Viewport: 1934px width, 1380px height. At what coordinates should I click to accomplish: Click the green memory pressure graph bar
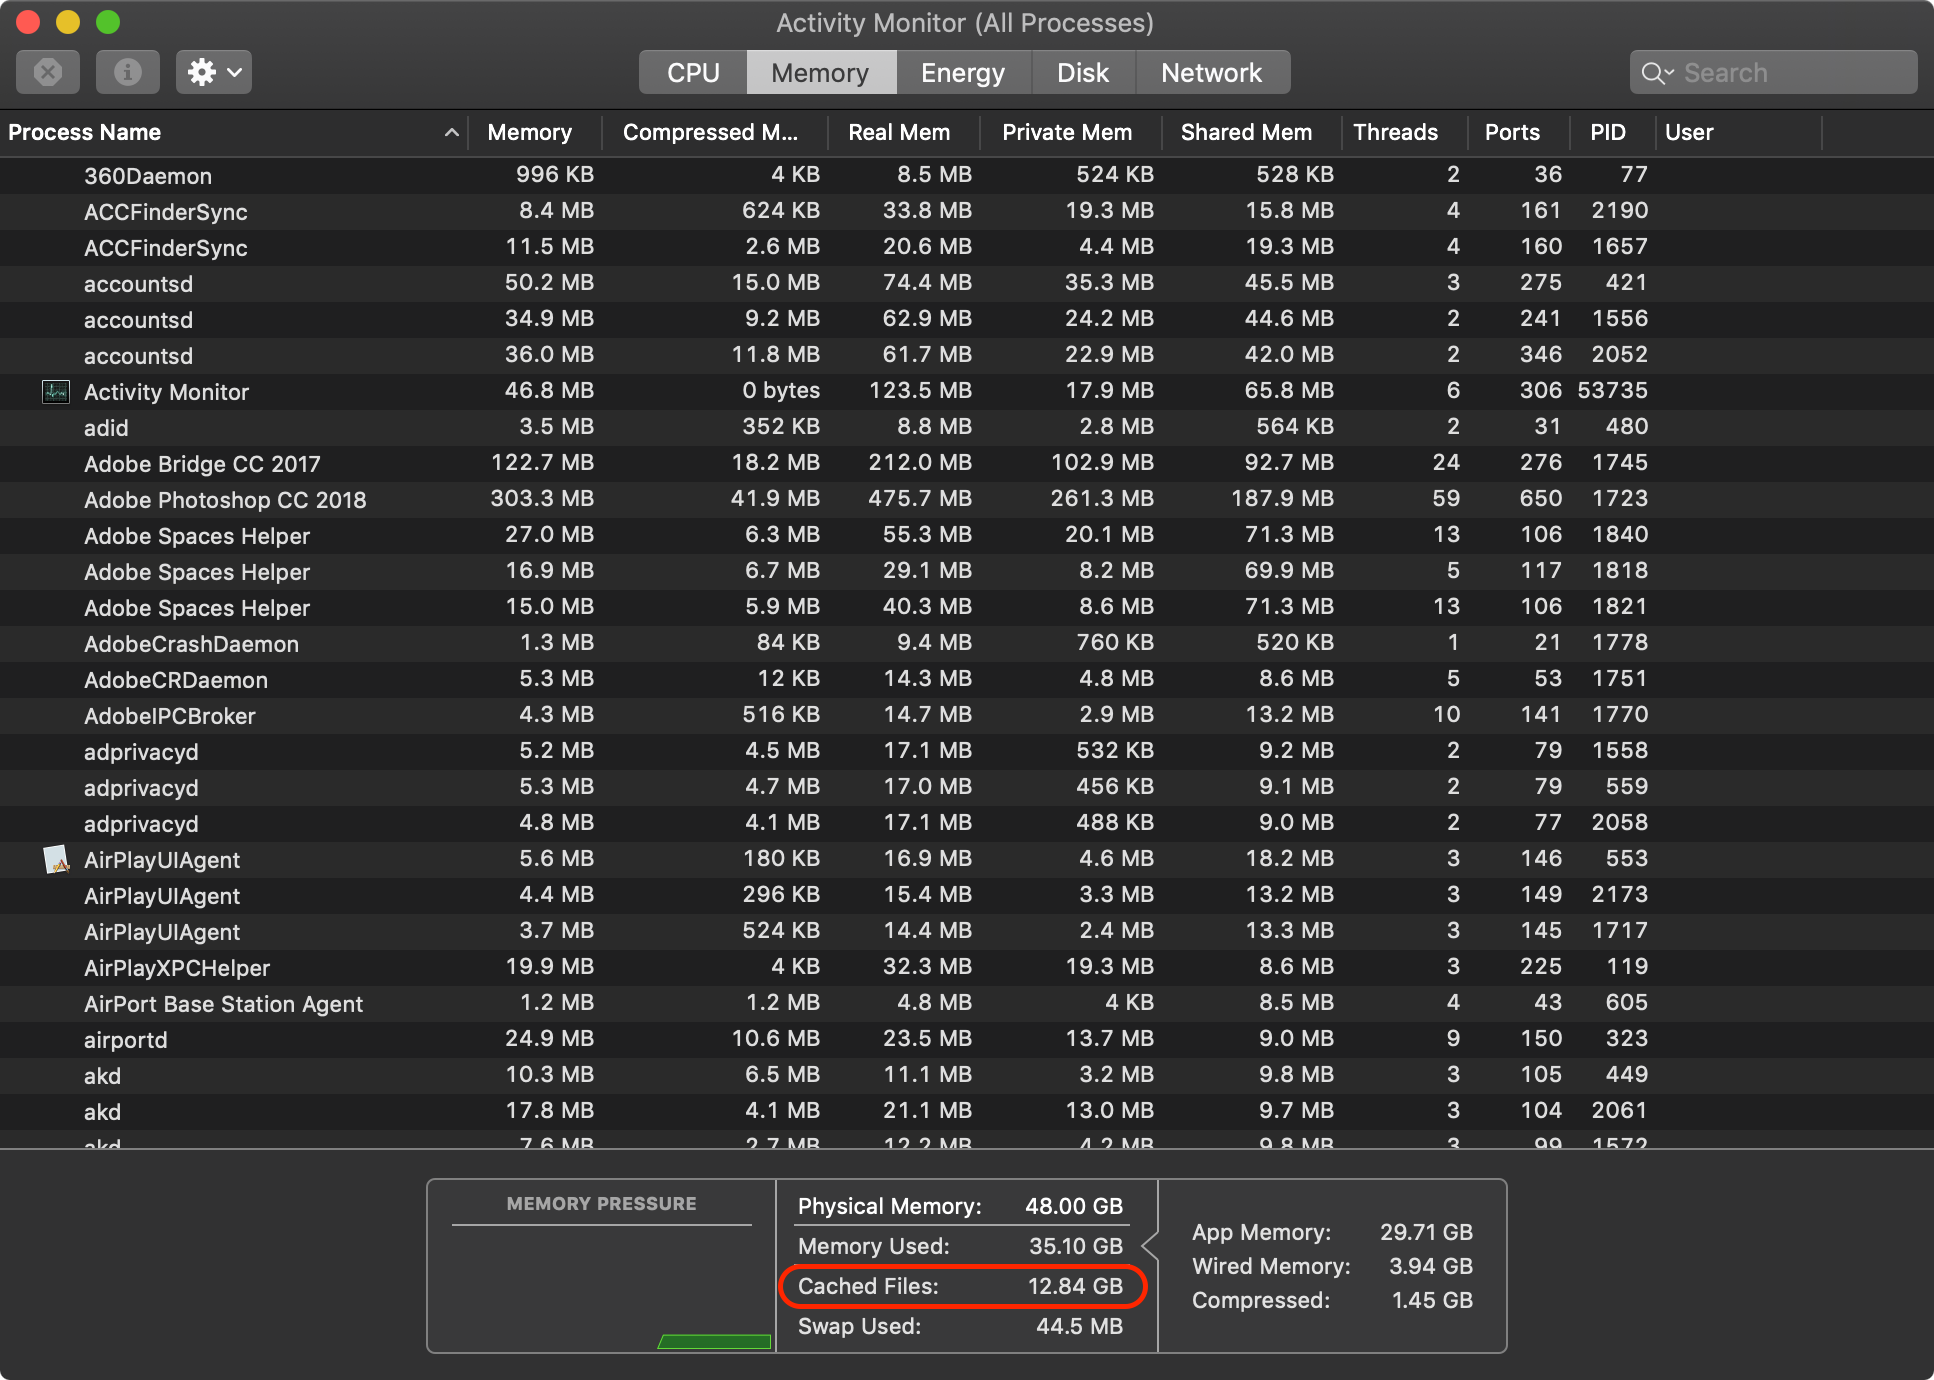tap(714, 1341)
